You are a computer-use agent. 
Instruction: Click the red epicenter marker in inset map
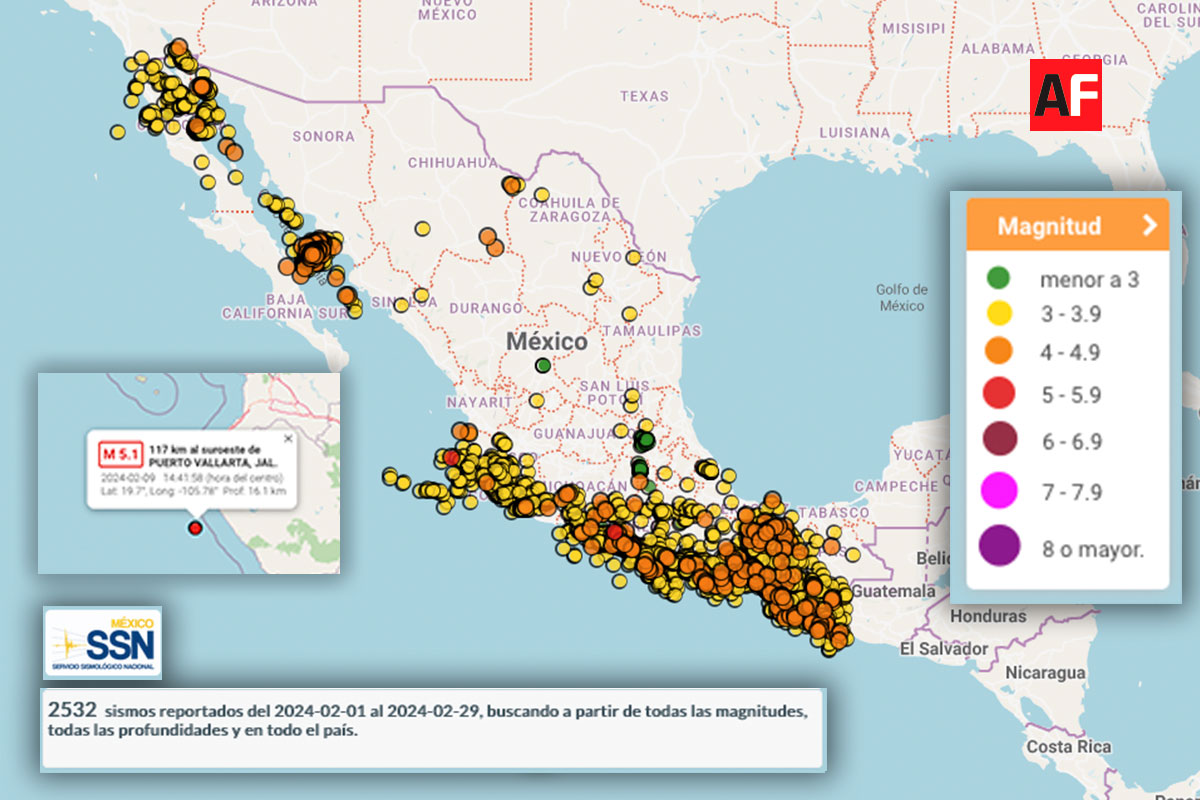pos(195,528)
